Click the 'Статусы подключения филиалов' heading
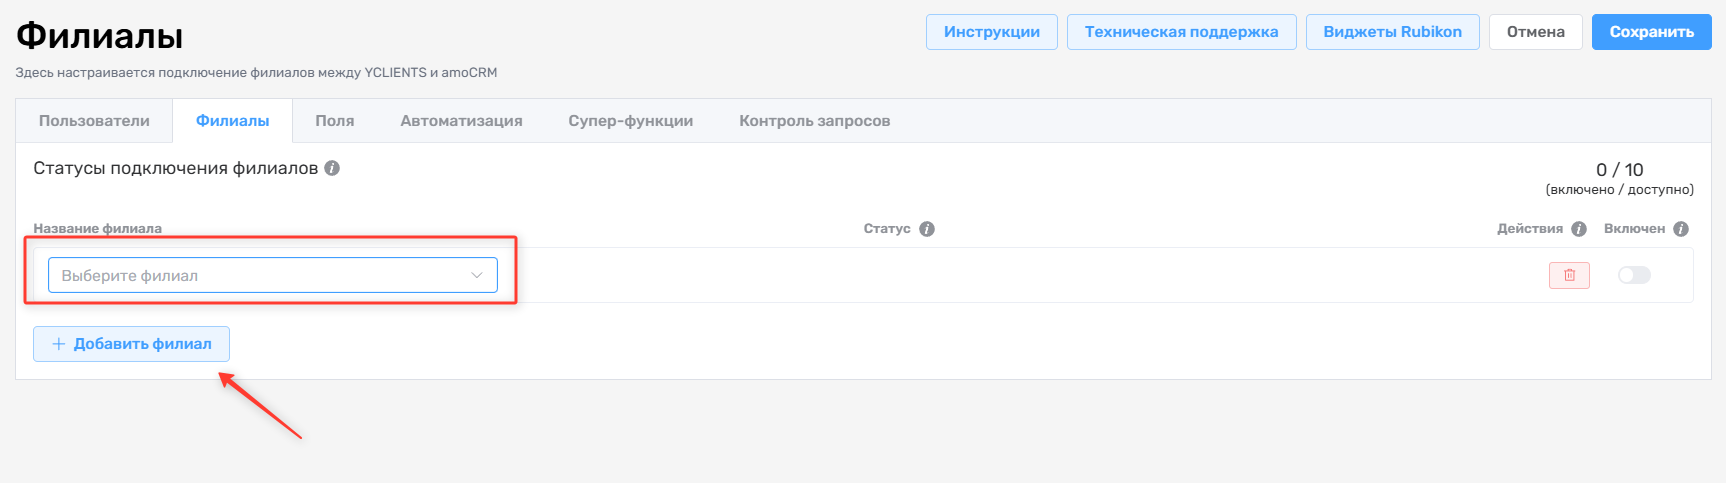The width and height of the screenshot is (1726, 483). pyautogui.click(x=176, y=168)
